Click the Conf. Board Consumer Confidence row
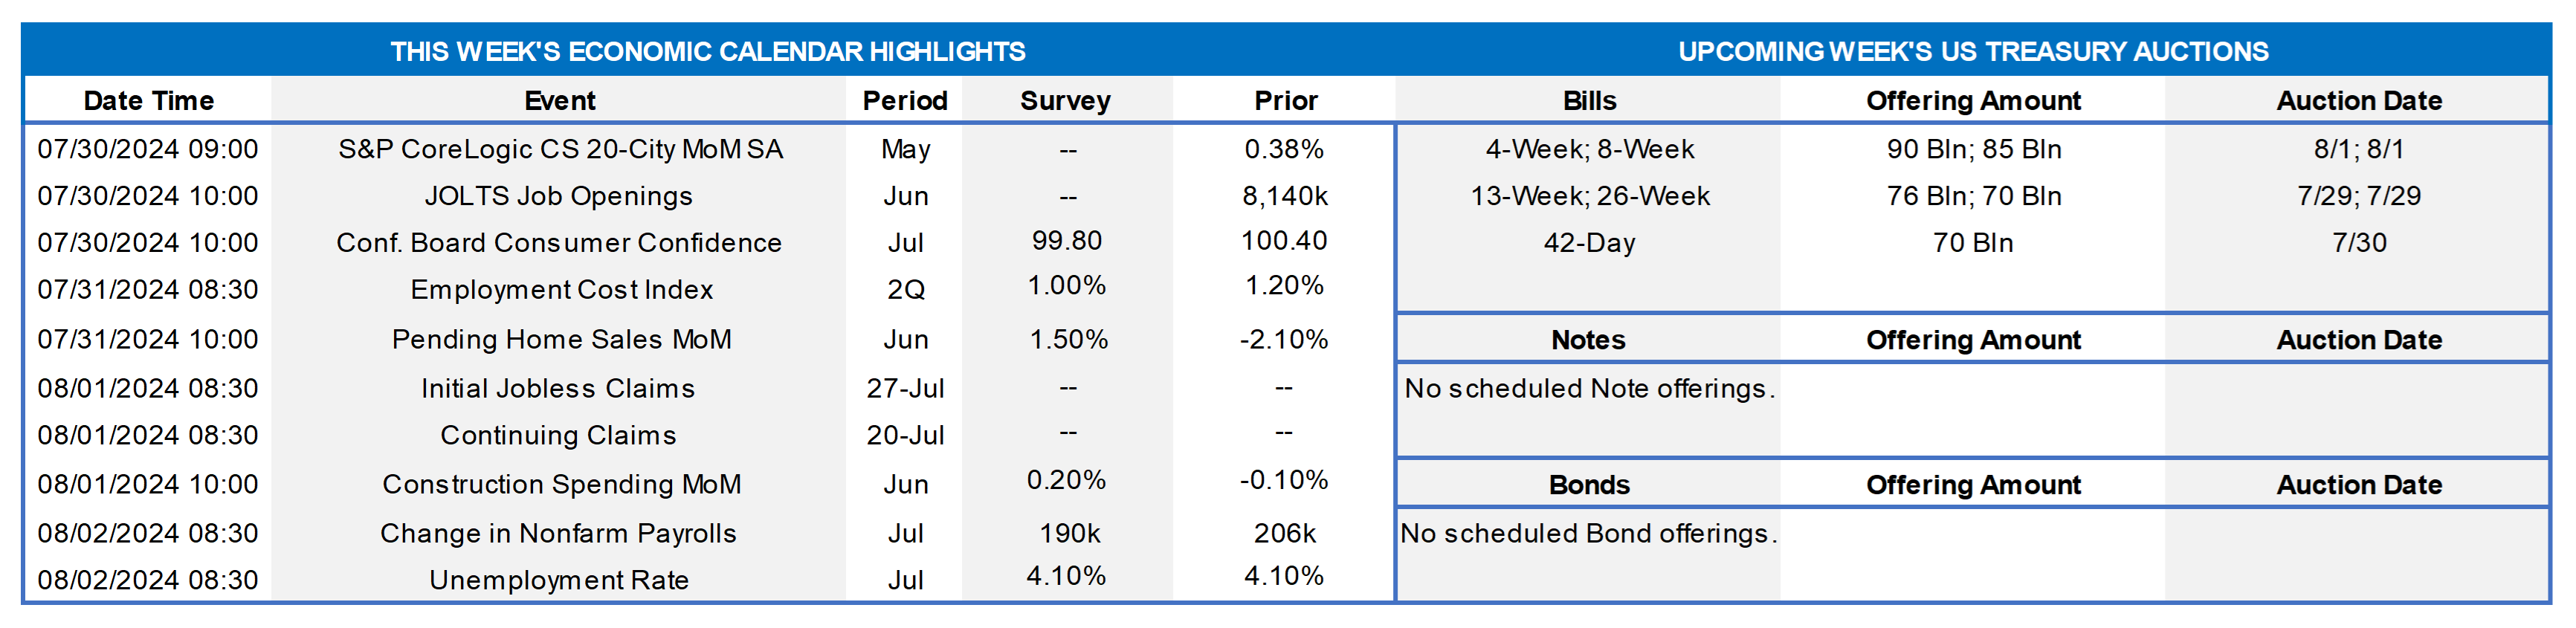Screen dimensions: 2576x628 coord(558,243)
